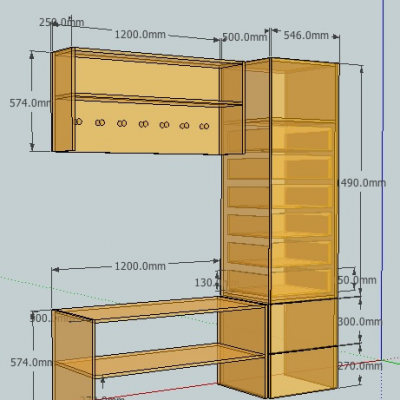Click the 1490.0mm height dimension text
Viewport: 400px width, 400px height.
point(361,183)
